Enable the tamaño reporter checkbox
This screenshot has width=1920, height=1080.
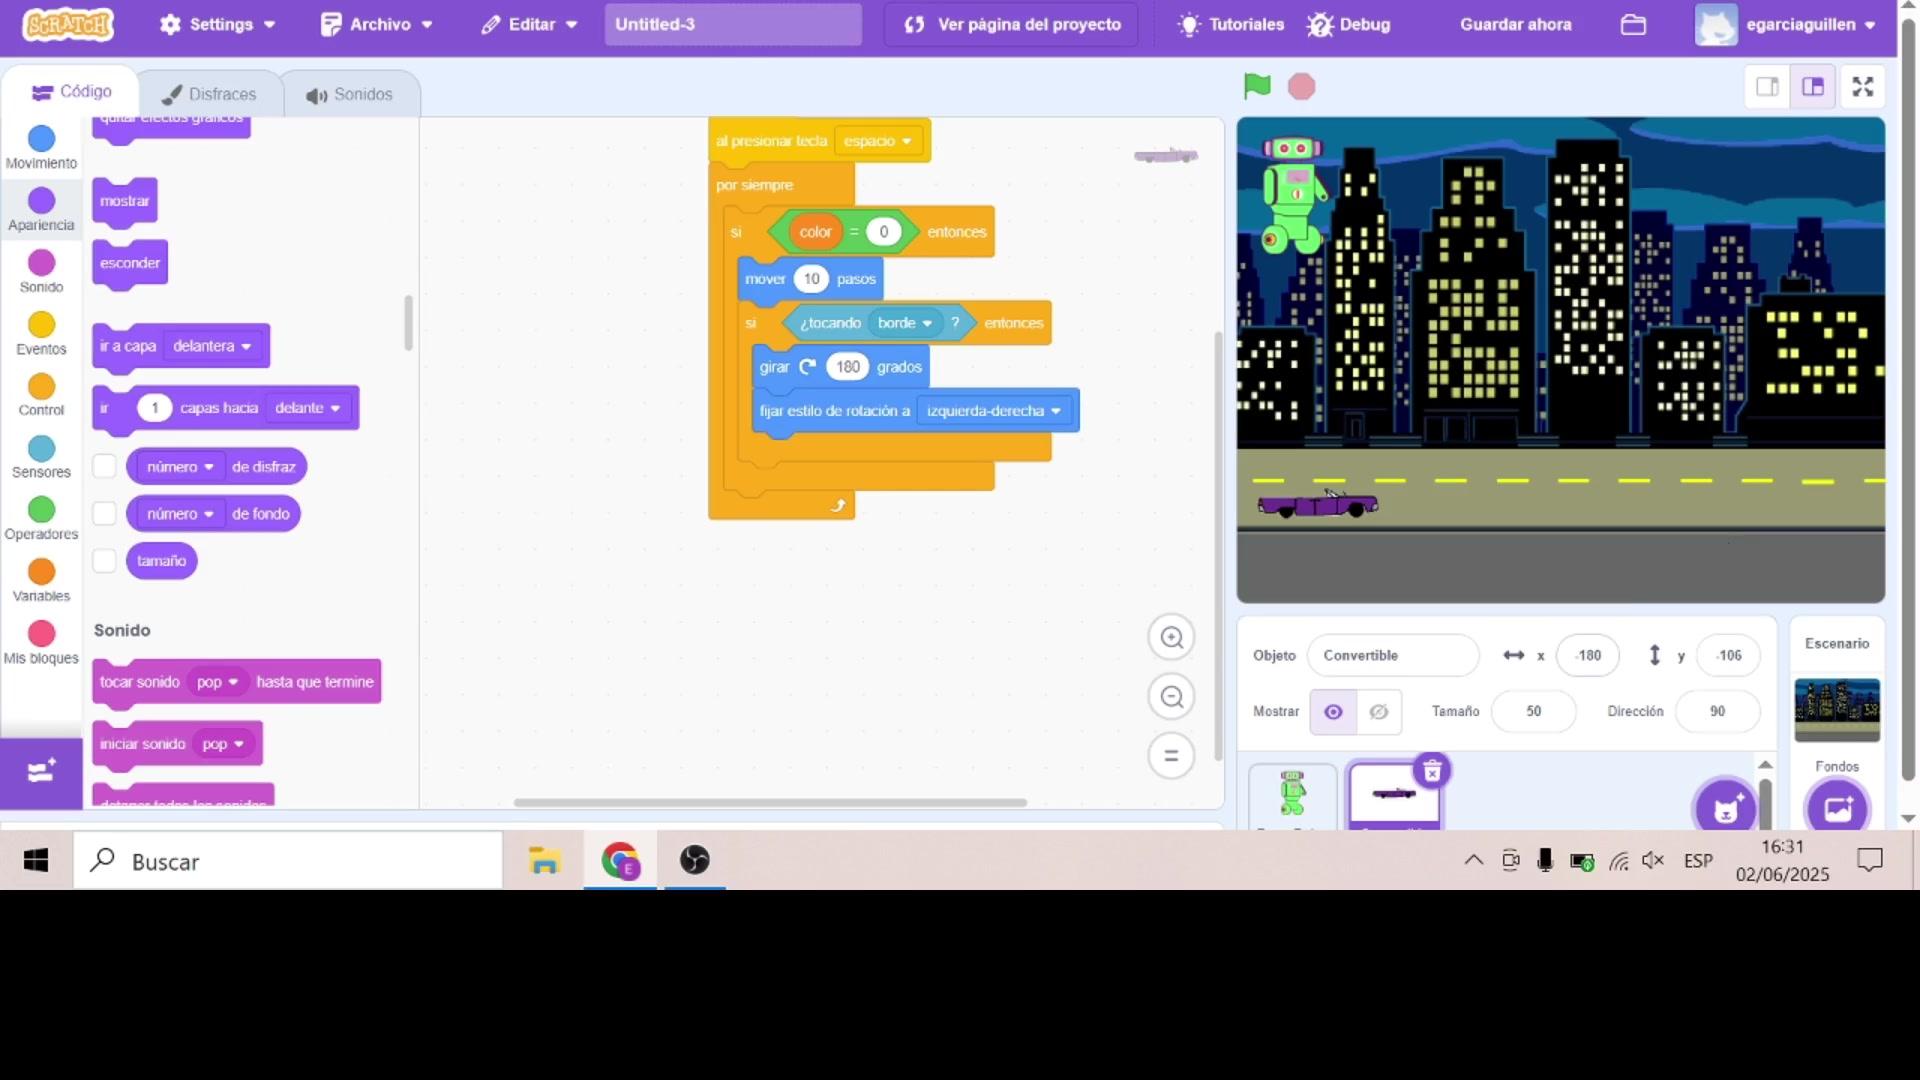(104, 561)
